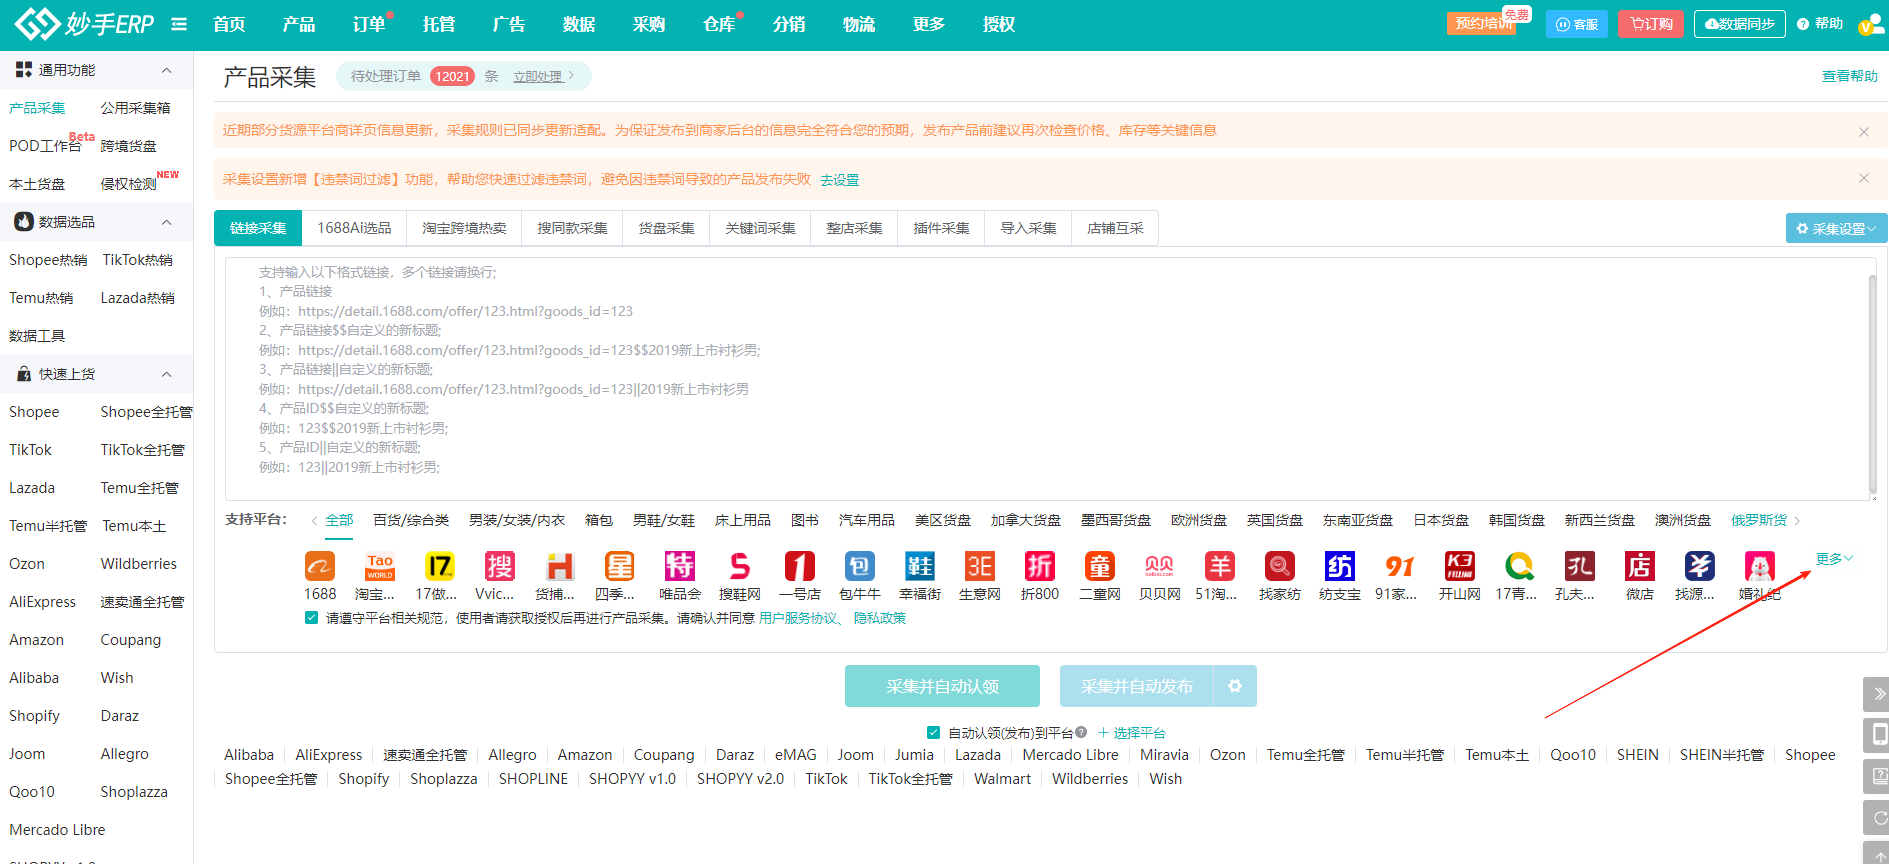Click the 微店 platform icon

pyautogui.click(x=1639, y=567)
